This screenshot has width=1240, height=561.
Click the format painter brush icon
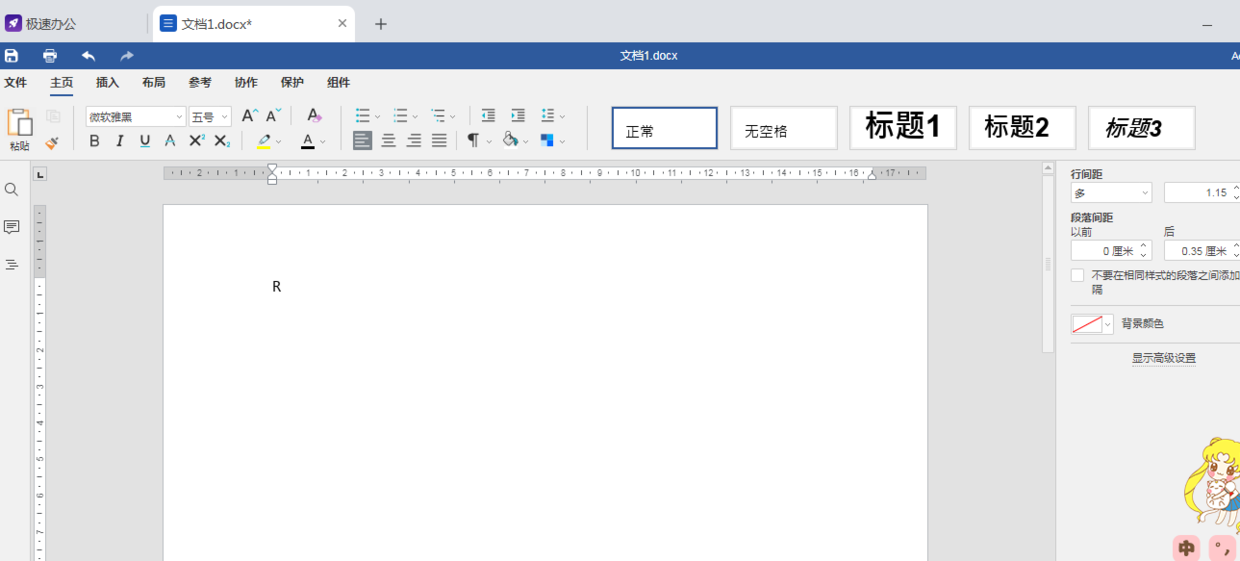click(52, 143)
